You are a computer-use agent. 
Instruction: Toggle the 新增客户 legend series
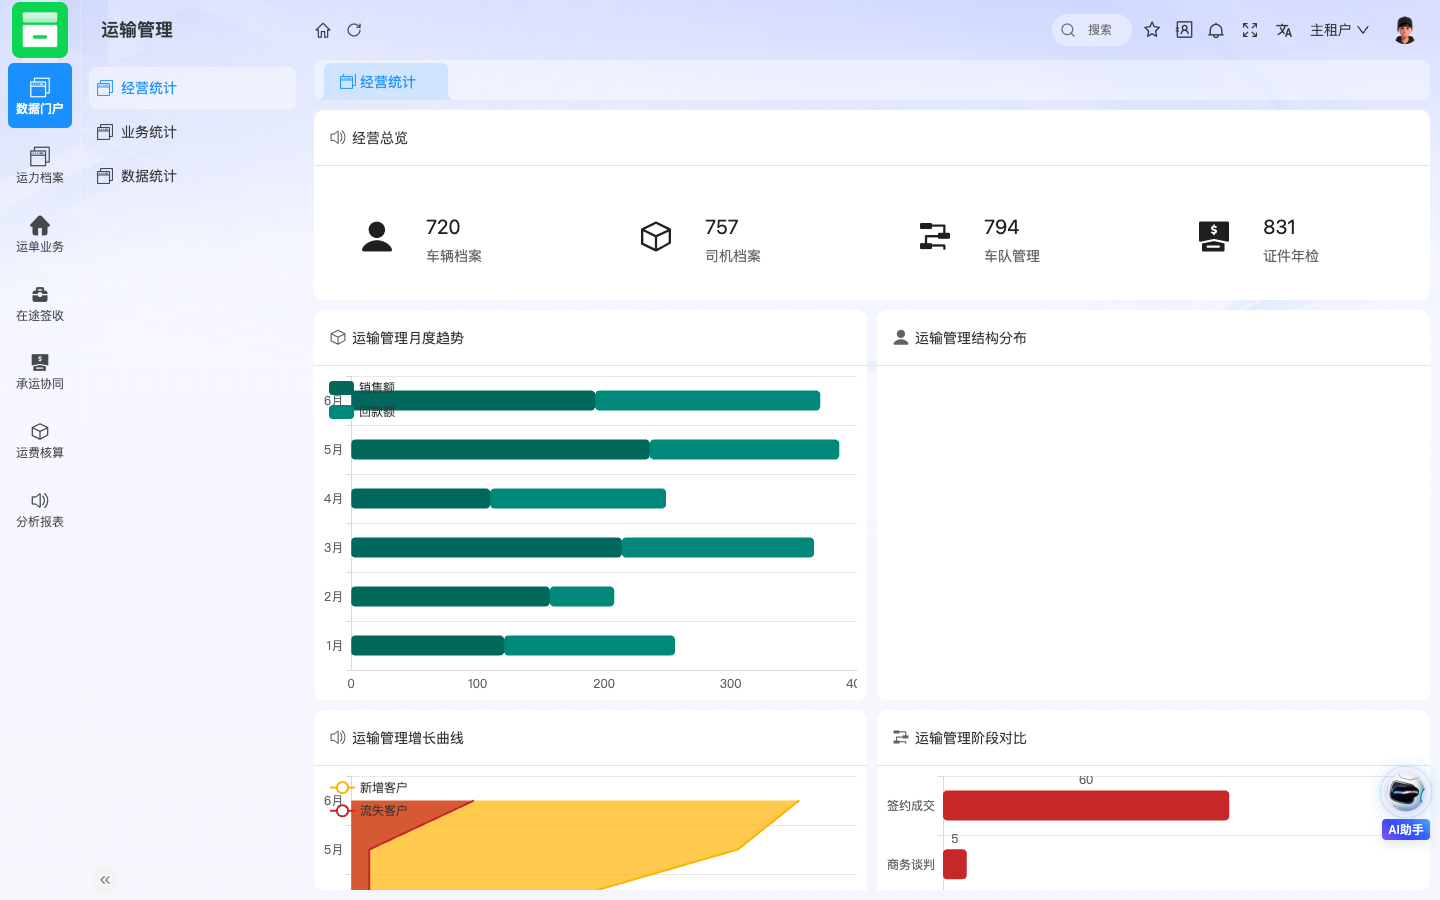point(369,788)
